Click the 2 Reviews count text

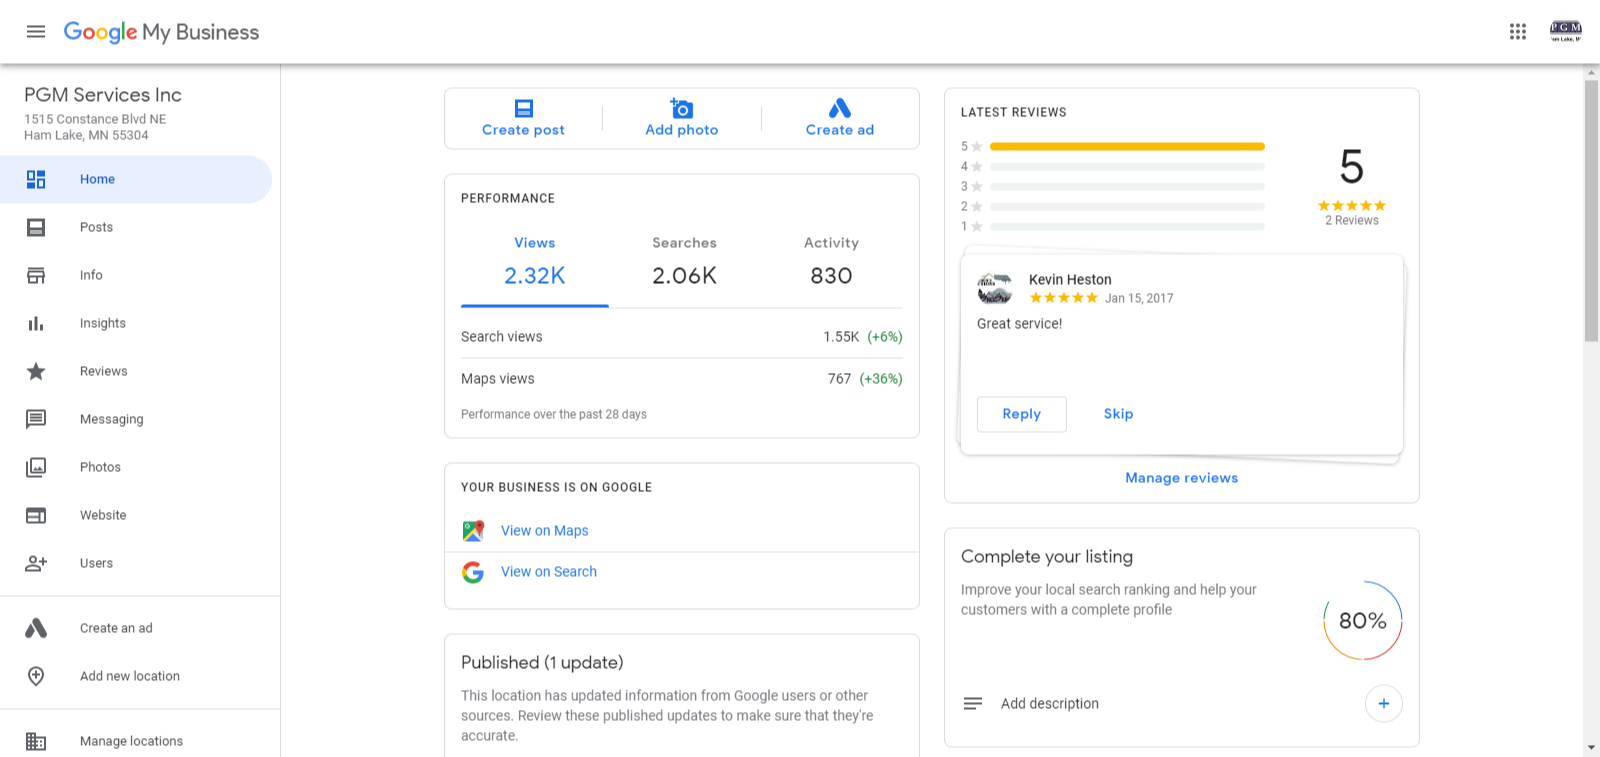tap(1352, 221)
